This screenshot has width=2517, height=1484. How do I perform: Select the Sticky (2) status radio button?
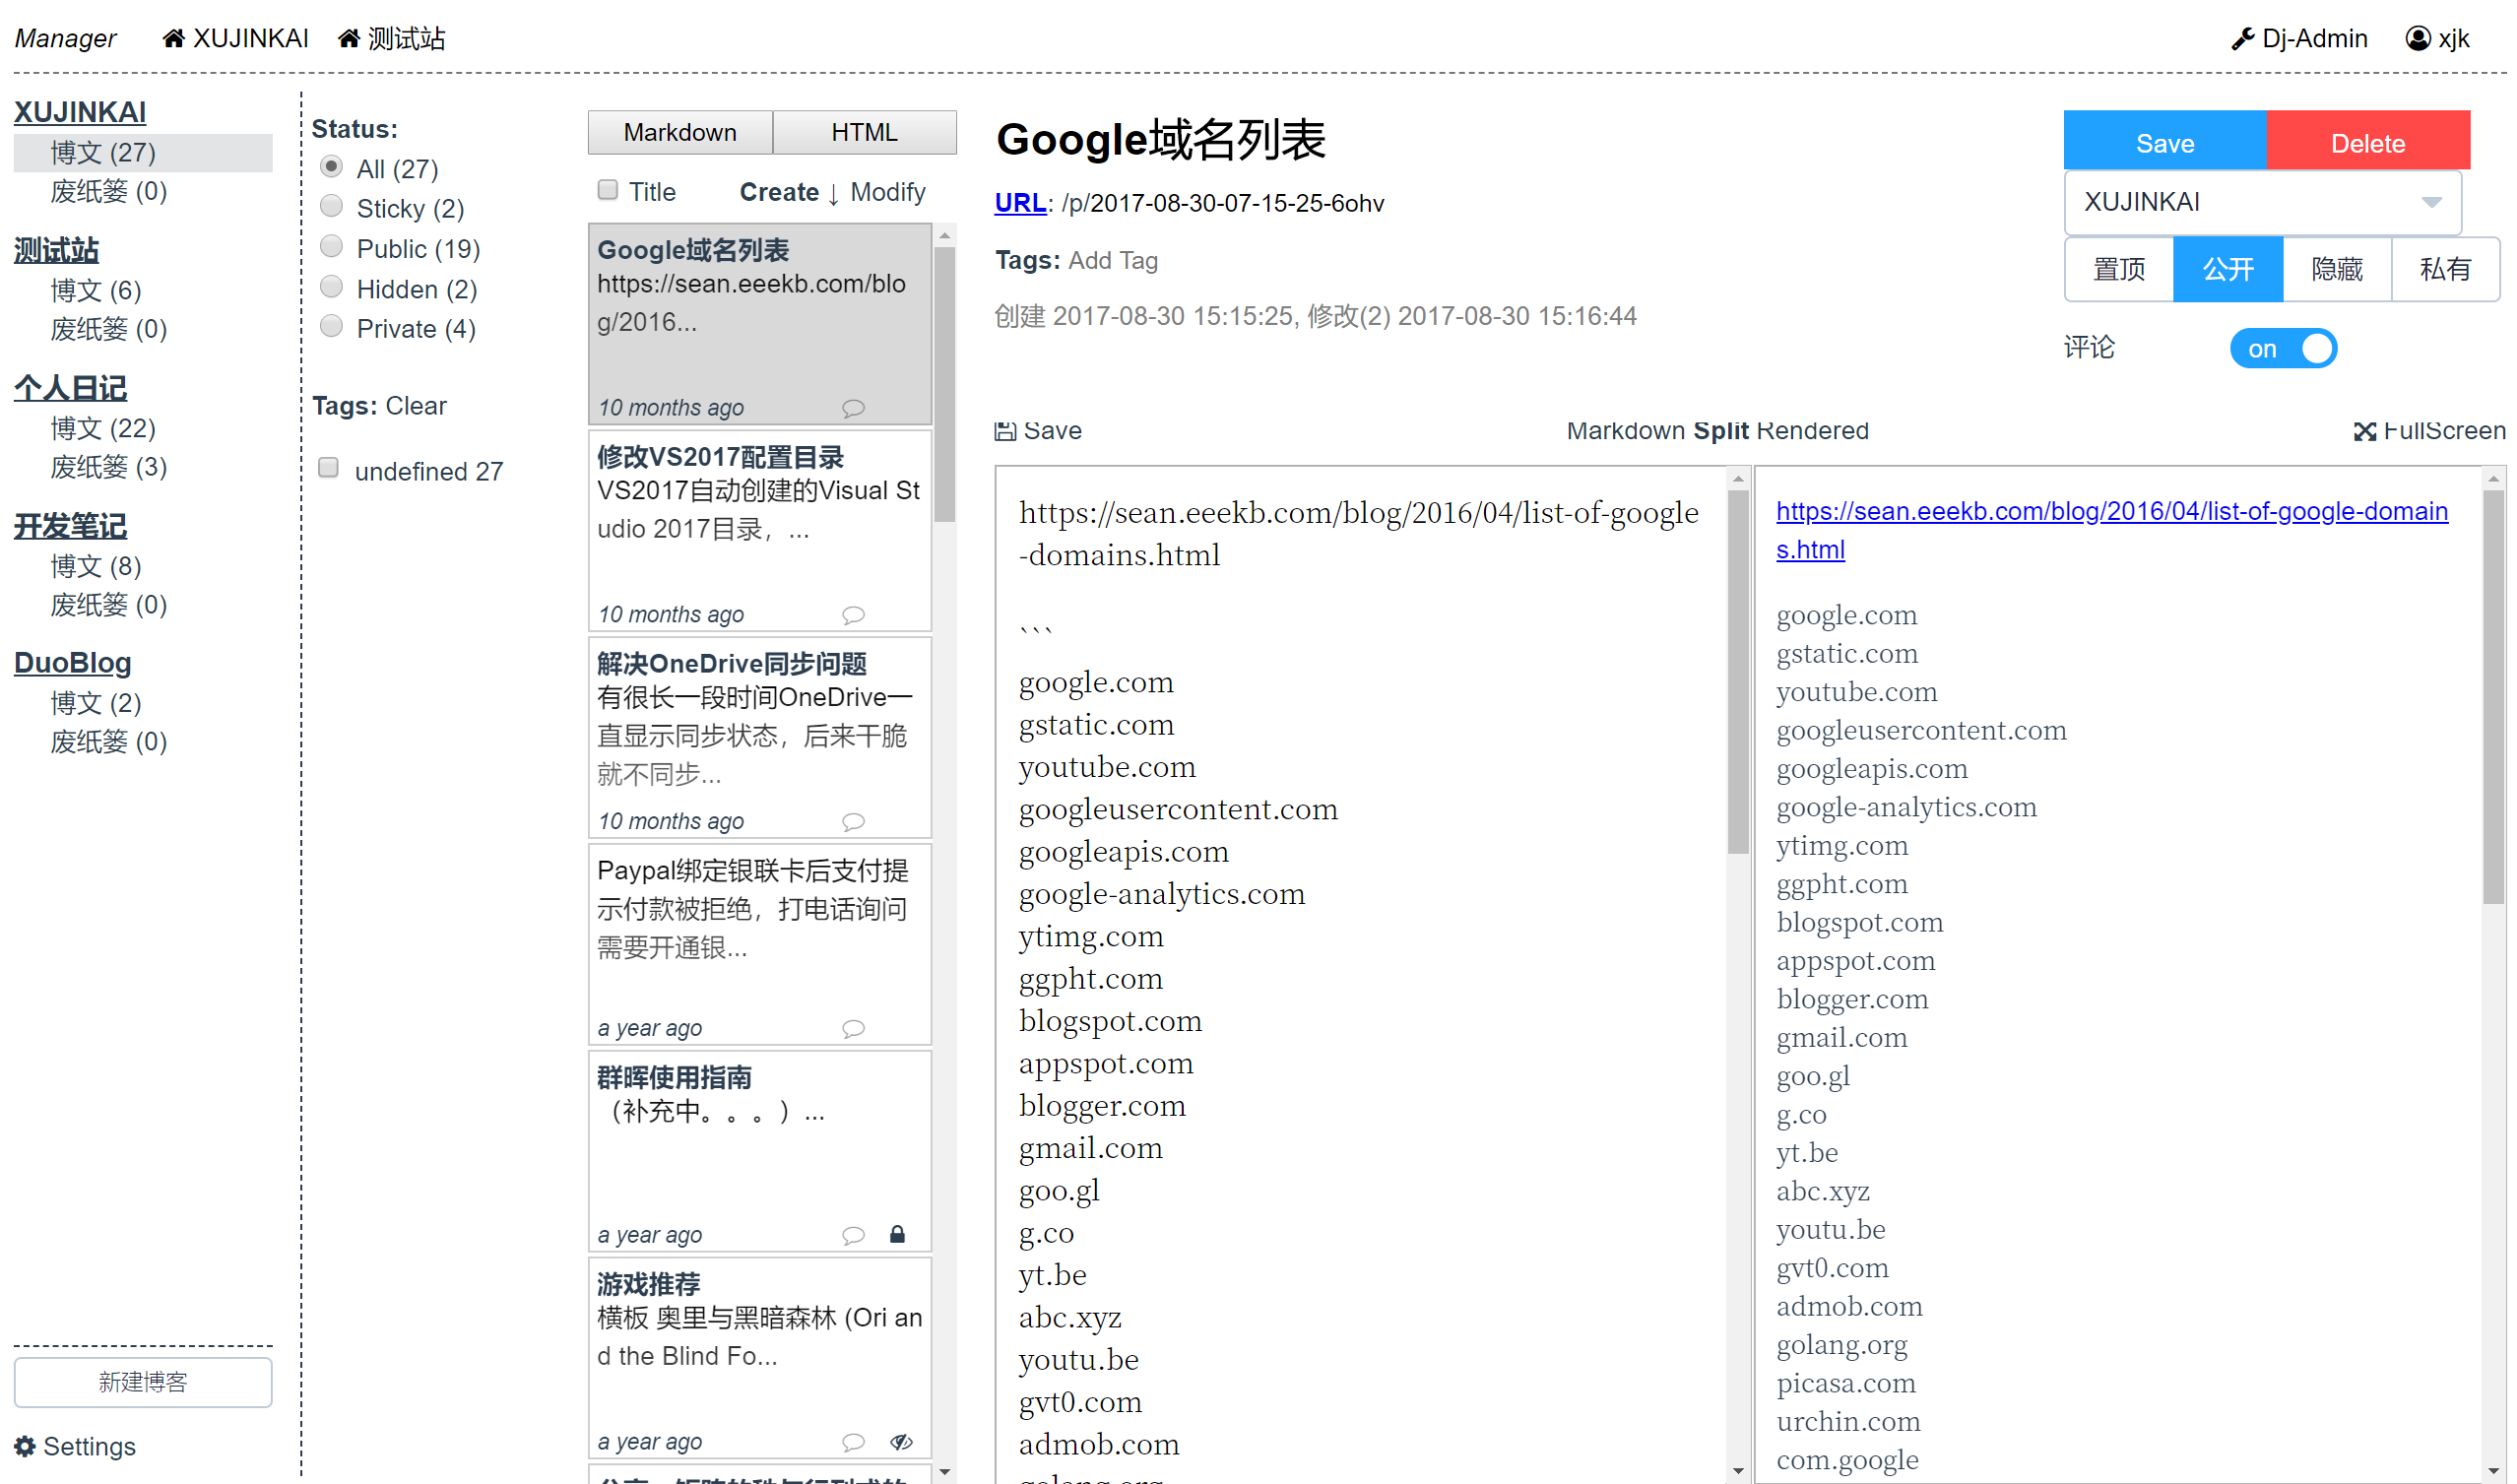click(331, 207)
